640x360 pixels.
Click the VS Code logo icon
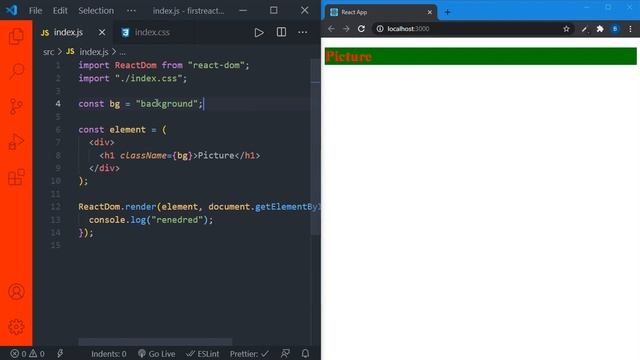pyautogui.click(x=11, y=10)
